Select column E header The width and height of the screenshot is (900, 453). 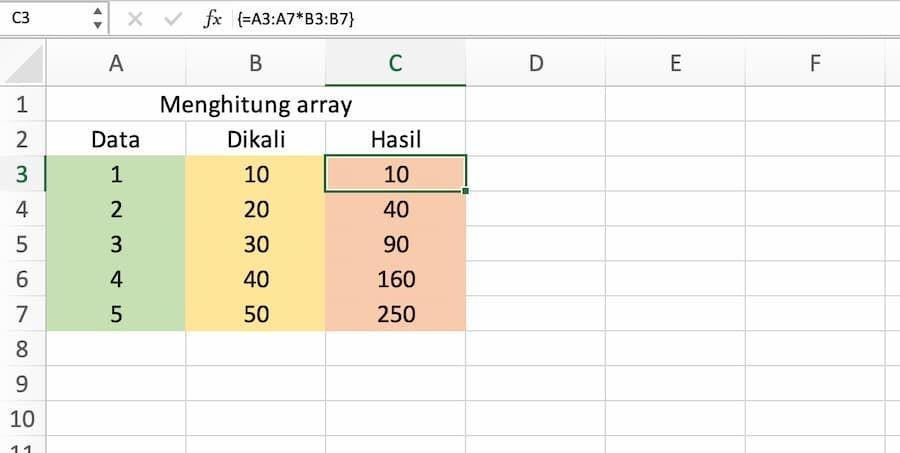pyautogui.click(x=675, y=63)
